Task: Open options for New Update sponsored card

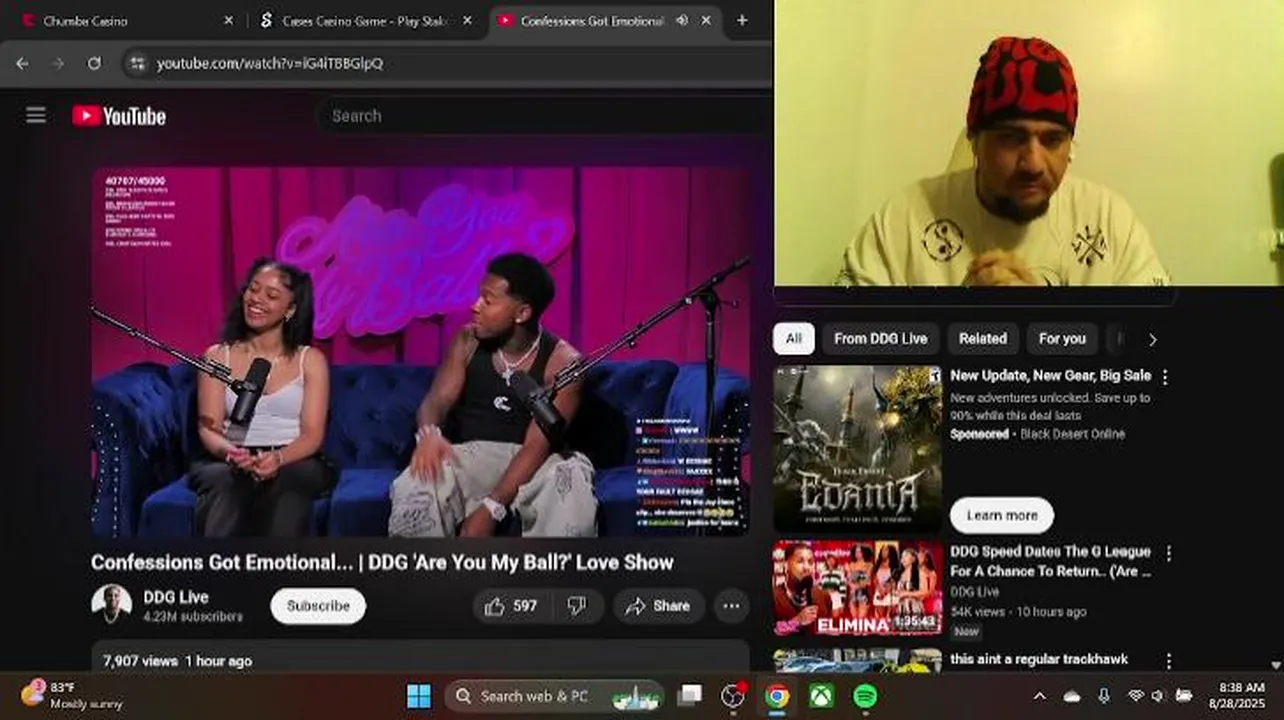Action: (1164, 377)
